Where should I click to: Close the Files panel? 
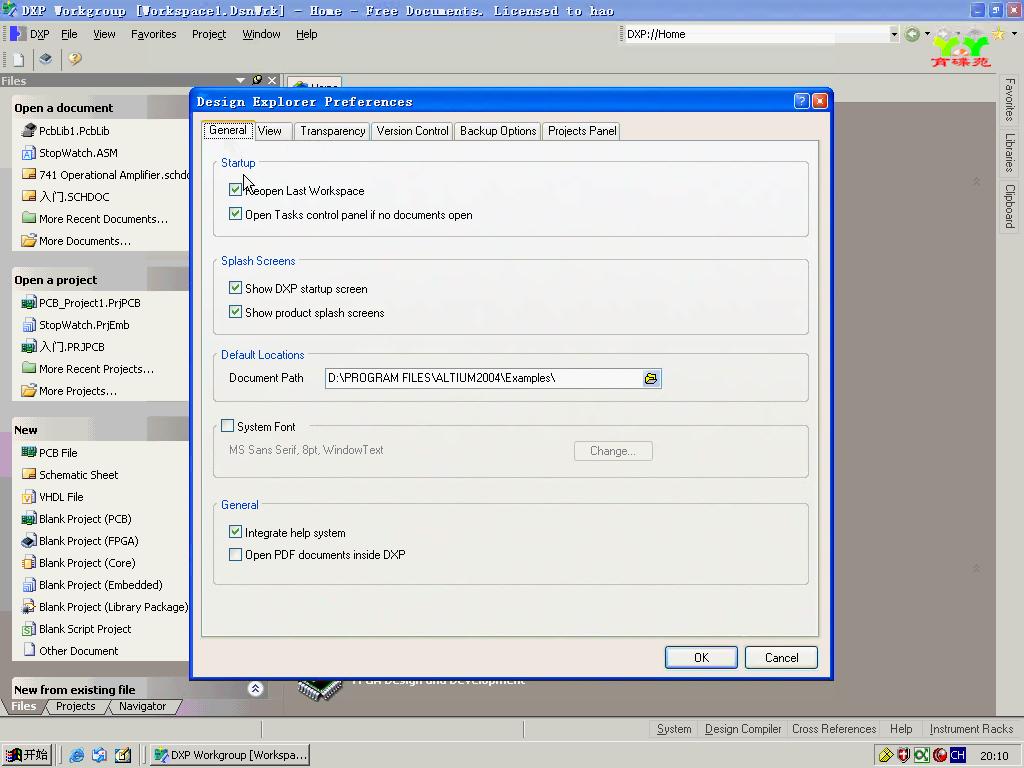pyautogui.click(x=272, y=80)
